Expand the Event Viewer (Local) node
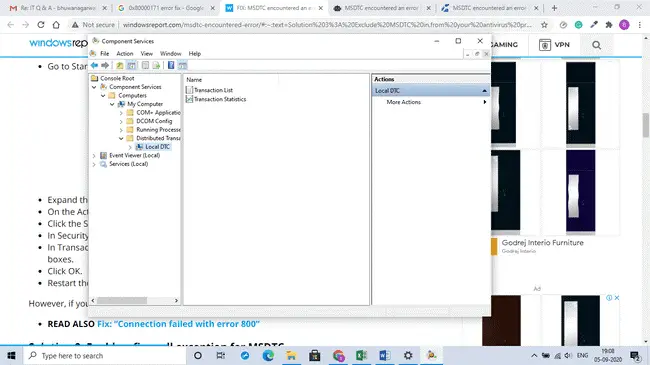Image resolution: width=650 pixels, height=365 pixels. 94,156
